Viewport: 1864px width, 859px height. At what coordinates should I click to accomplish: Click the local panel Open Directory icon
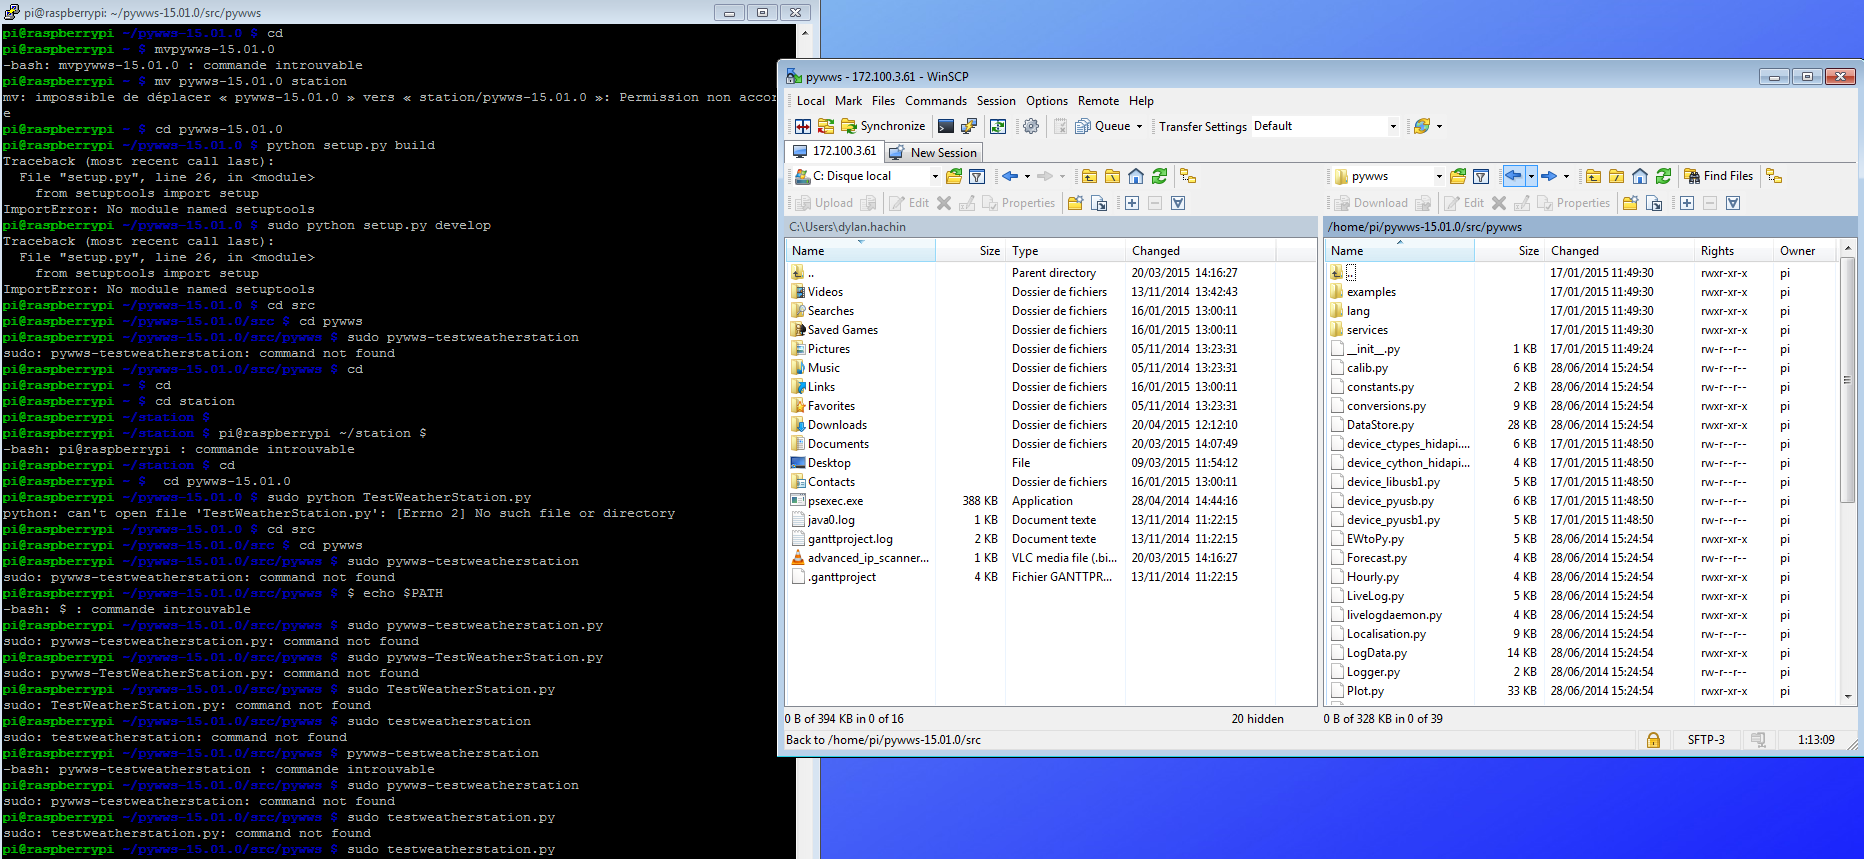[954, 176]
